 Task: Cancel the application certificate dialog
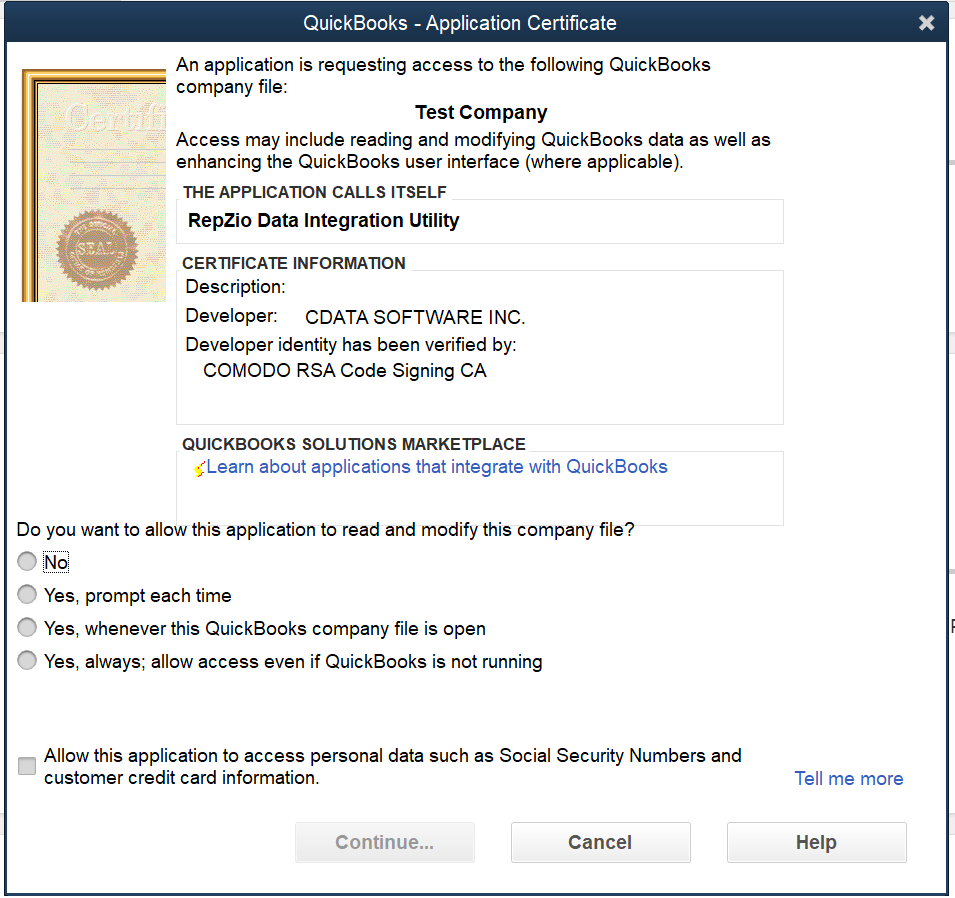(x=601, y=842)
